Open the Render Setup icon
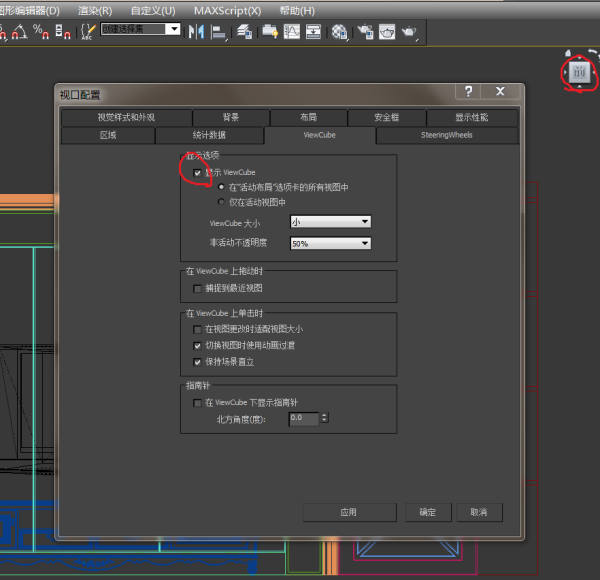Viewport: 600px width, 580px height. tap(365, 31)
